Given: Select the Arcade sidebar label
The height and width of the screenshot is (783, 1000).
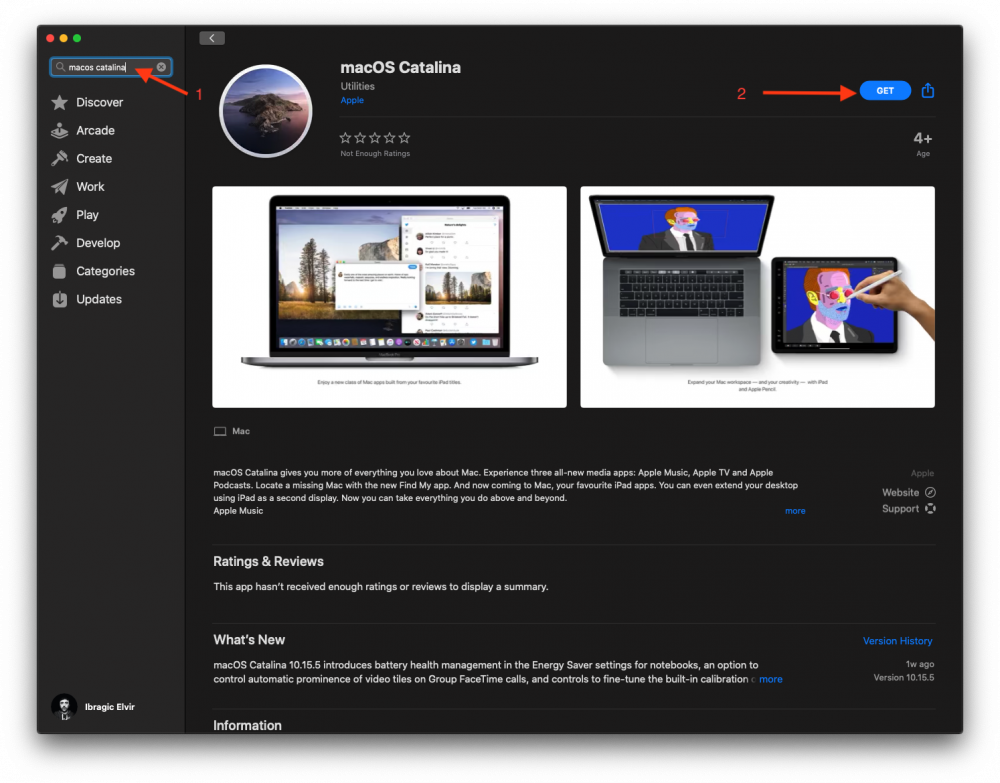Looking at the screenshot, I should [96, 131].
